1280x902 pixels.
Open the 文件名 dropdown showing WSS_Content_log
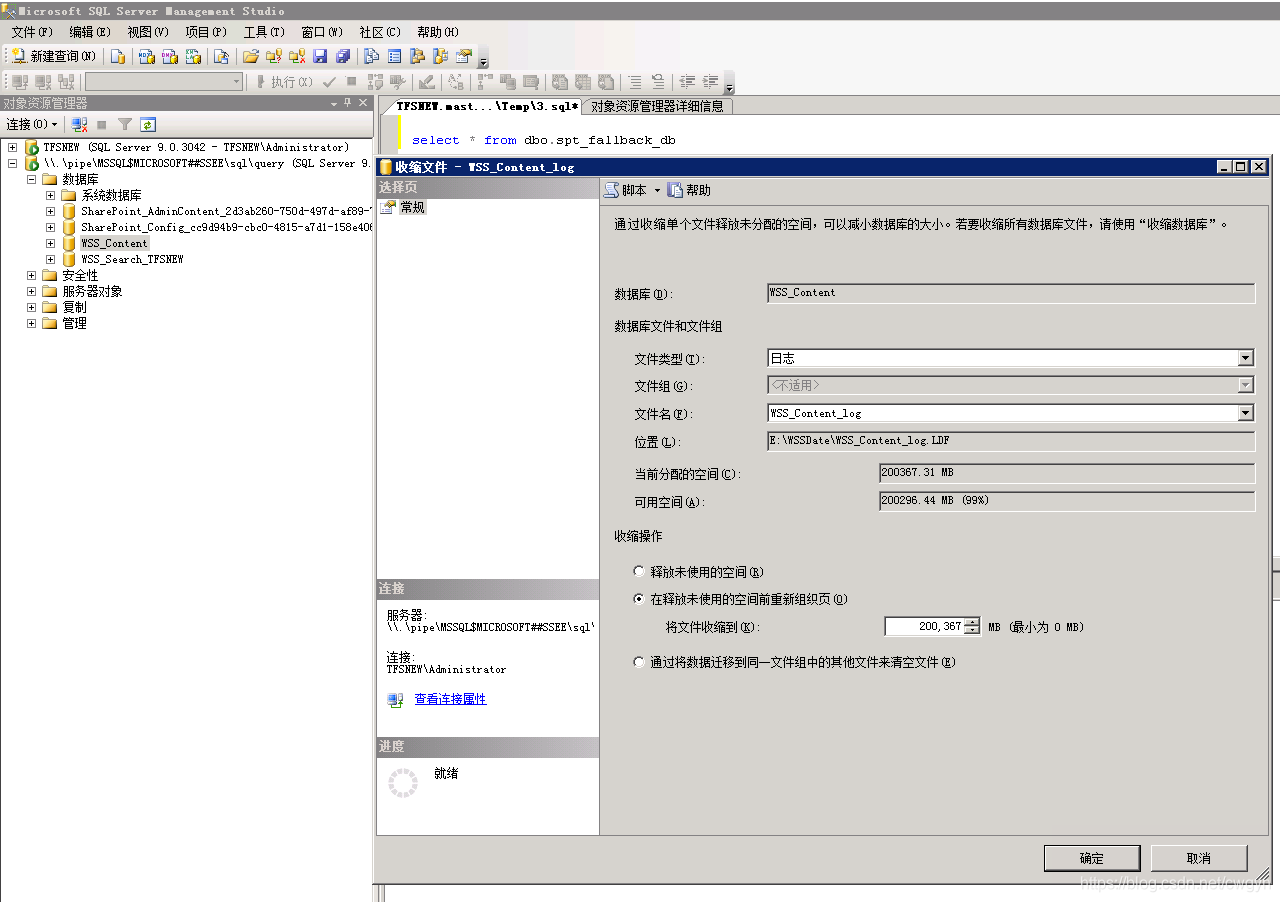1246,413
